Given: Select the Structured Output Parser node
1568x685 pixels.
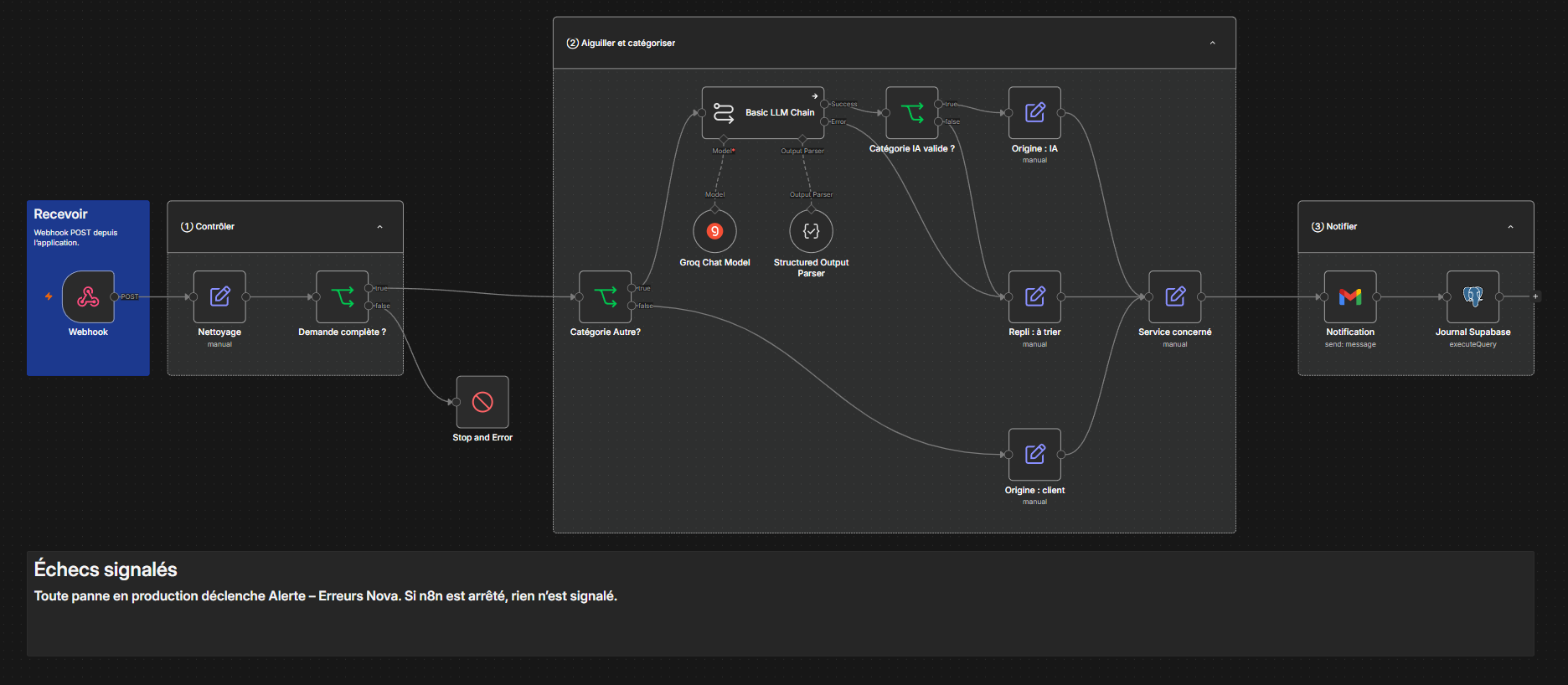Looking at the screenshot, I should tap(811, 230).
